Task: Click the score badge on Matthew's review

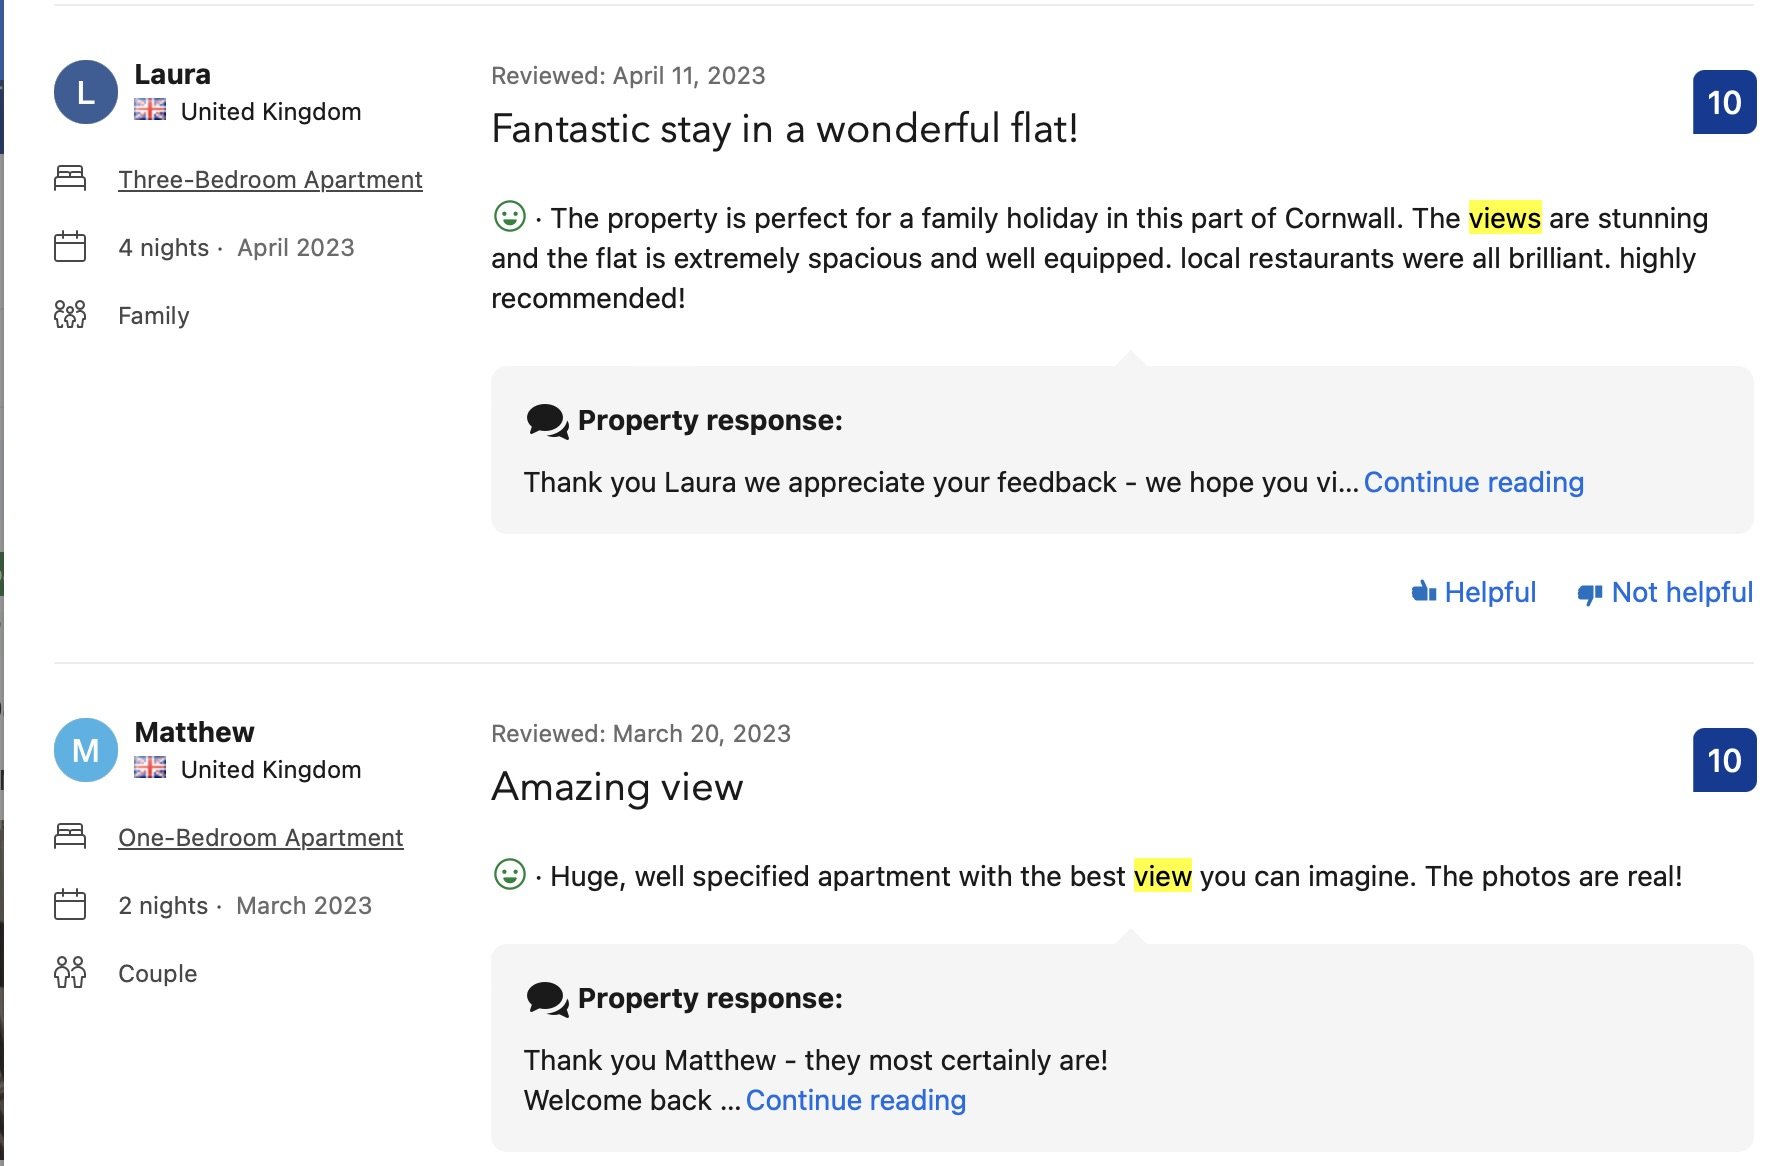Action: coord(1724,760)
